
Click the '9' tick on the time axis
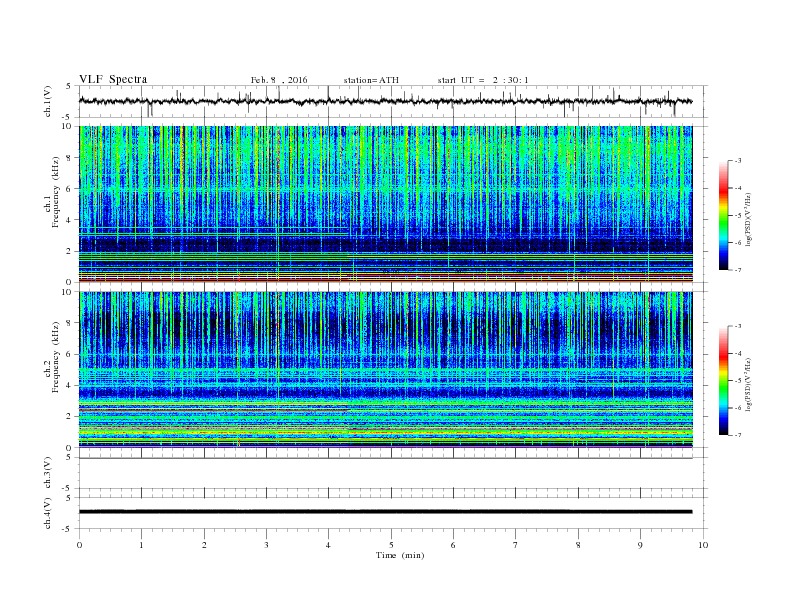click(640, 545)
